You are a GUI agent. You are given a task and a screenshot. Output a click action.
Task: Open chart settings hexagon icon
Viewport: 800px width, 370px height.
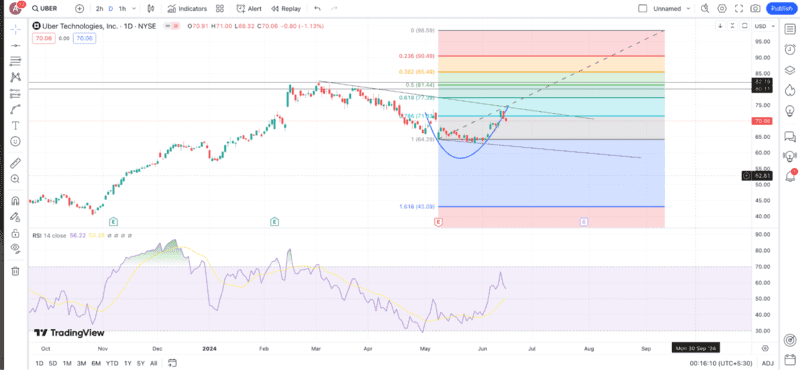point(722,9)
